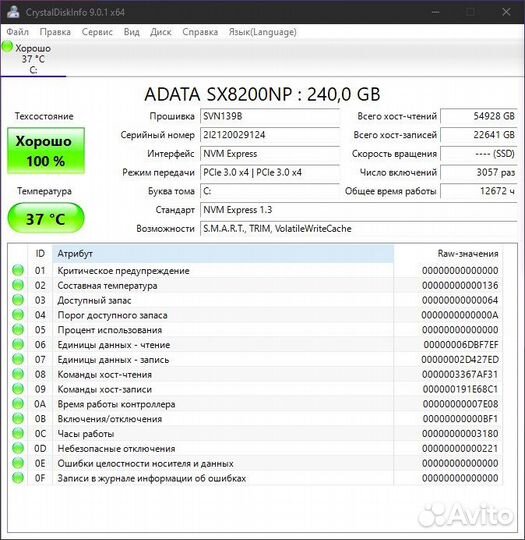Select the C: disk tab with Хорошо status
Image resolution: width=525 pixels, height=540 pixels.
pos(33,59)
